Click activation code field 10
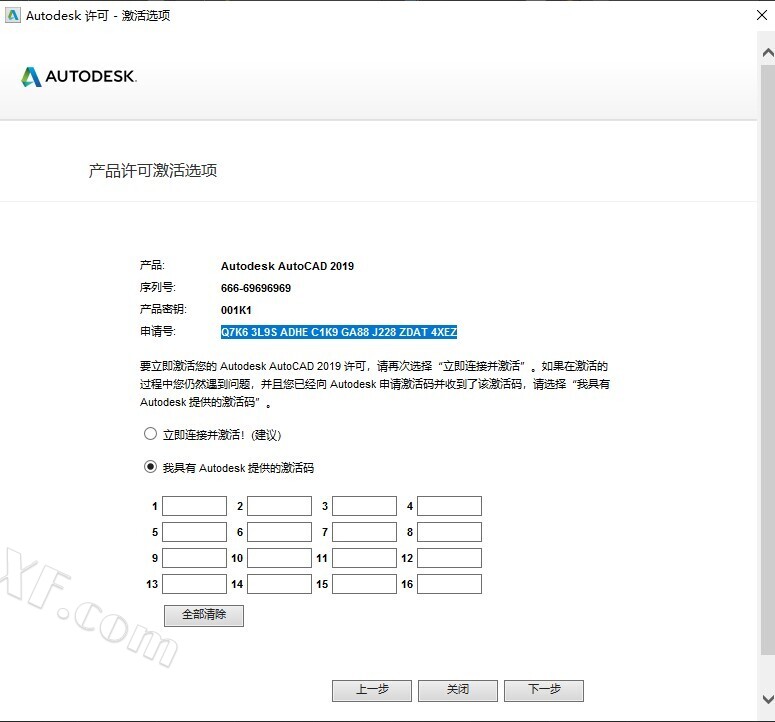This screenshot has width=775, height=722. tap(279, 558)
